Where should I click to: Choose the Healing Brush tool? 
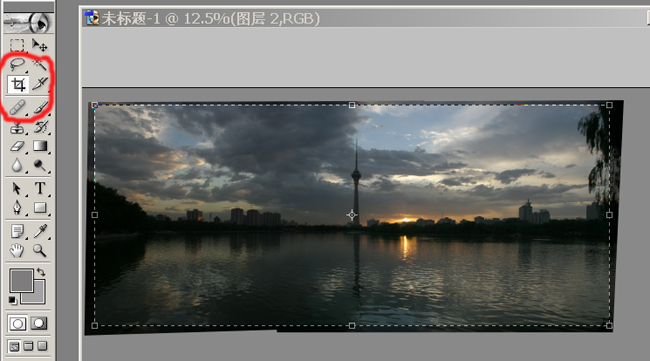point(17,108)
